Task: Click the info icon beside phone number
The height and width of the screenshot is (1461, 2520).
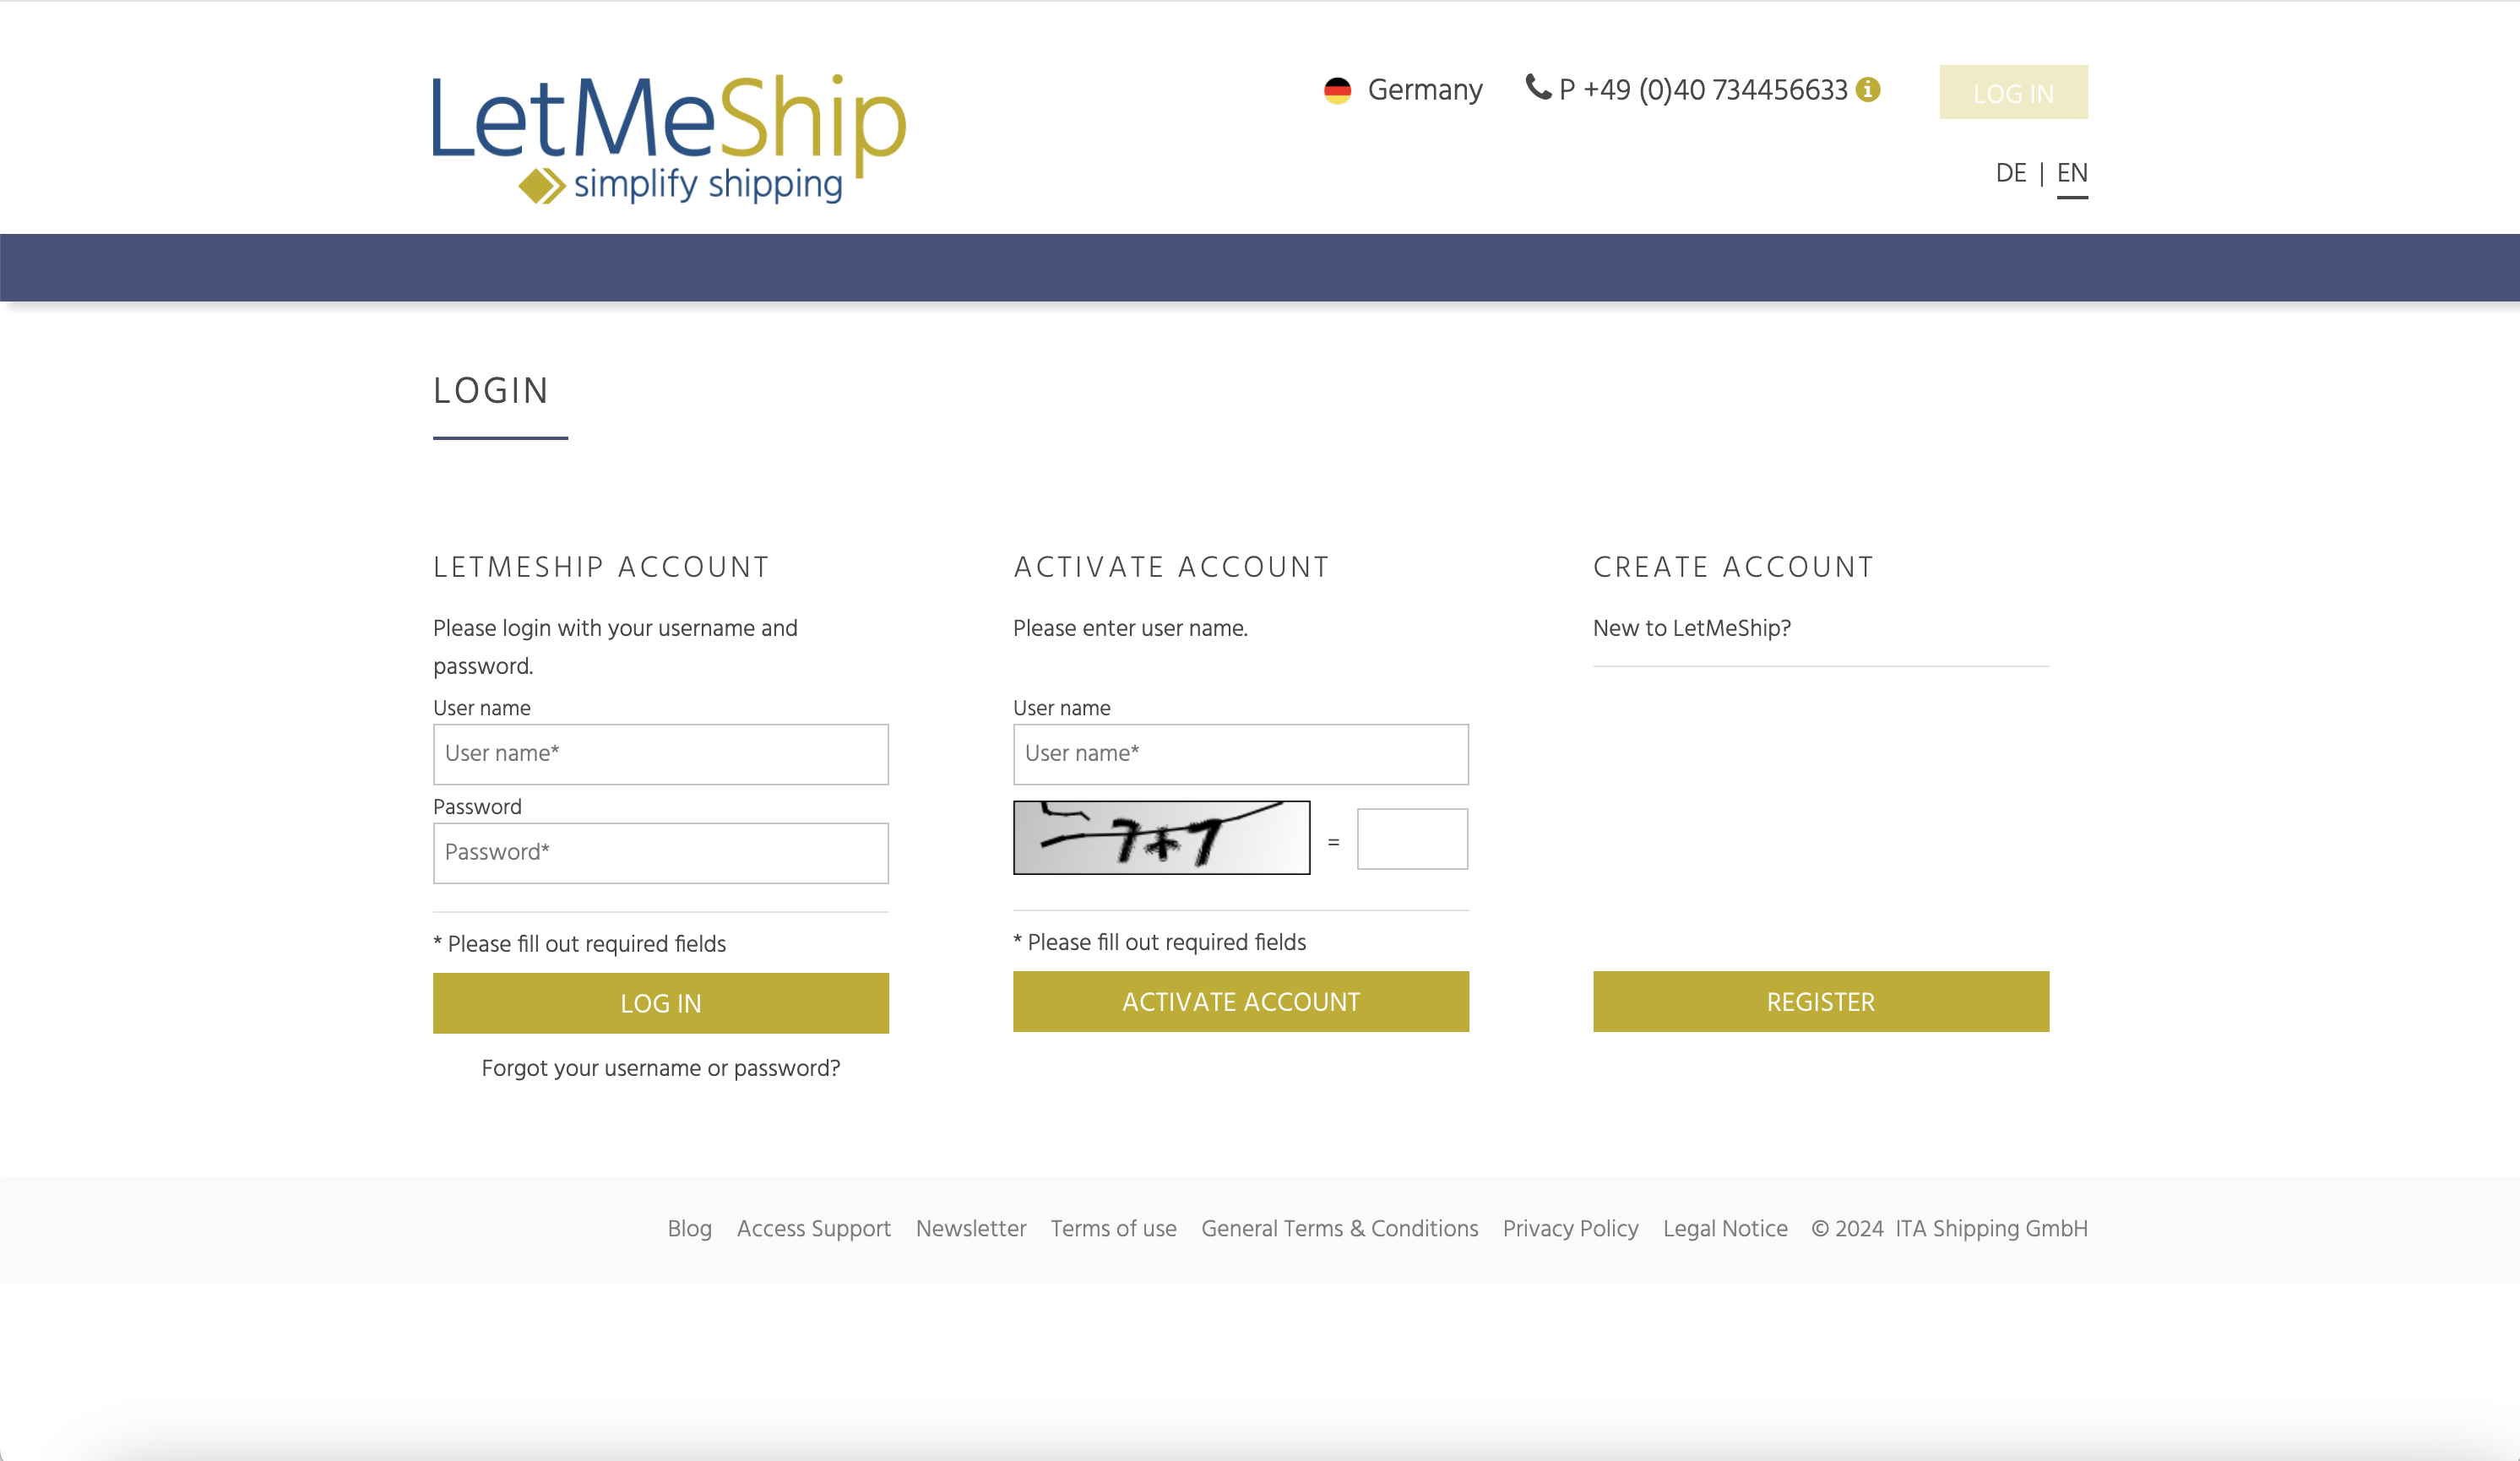Action: (1867, 90)
